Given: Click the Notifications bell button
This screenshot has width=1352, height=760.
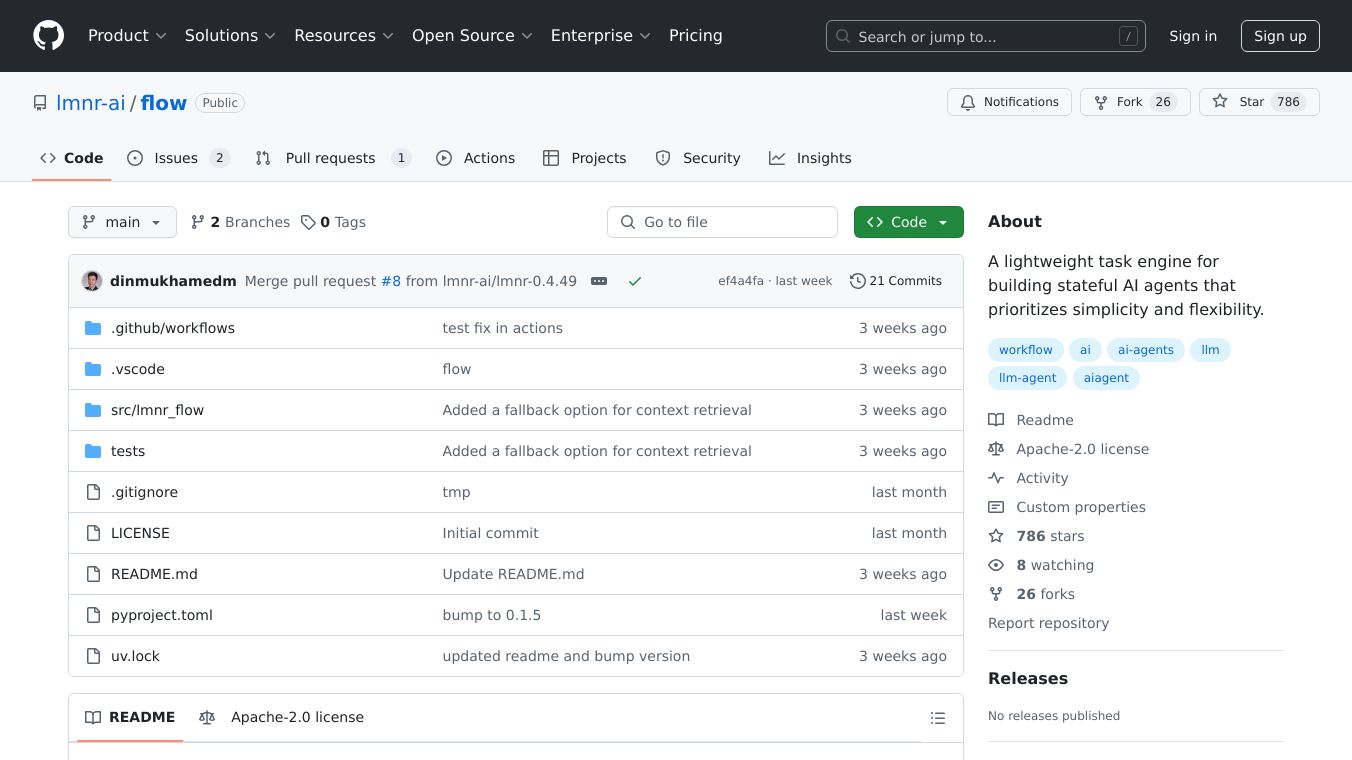Looking at the screenshot, I should 1009,102.
